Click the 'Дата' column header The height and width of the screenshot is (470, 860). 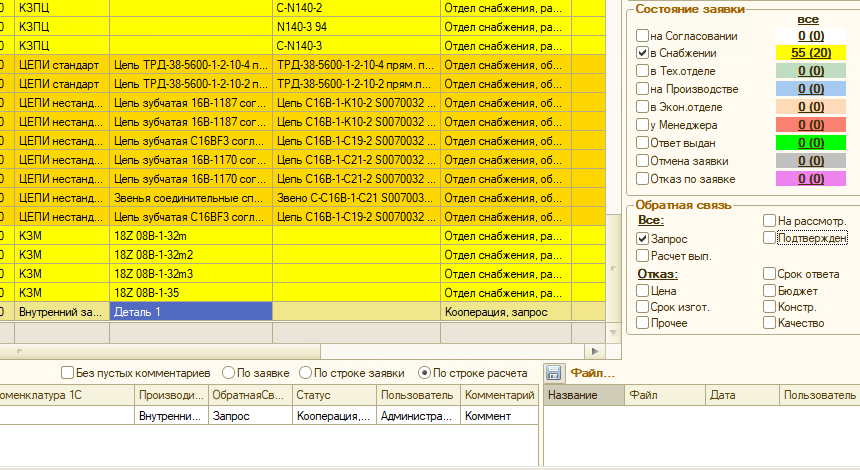pyautogui.click(x=742, y=395)
